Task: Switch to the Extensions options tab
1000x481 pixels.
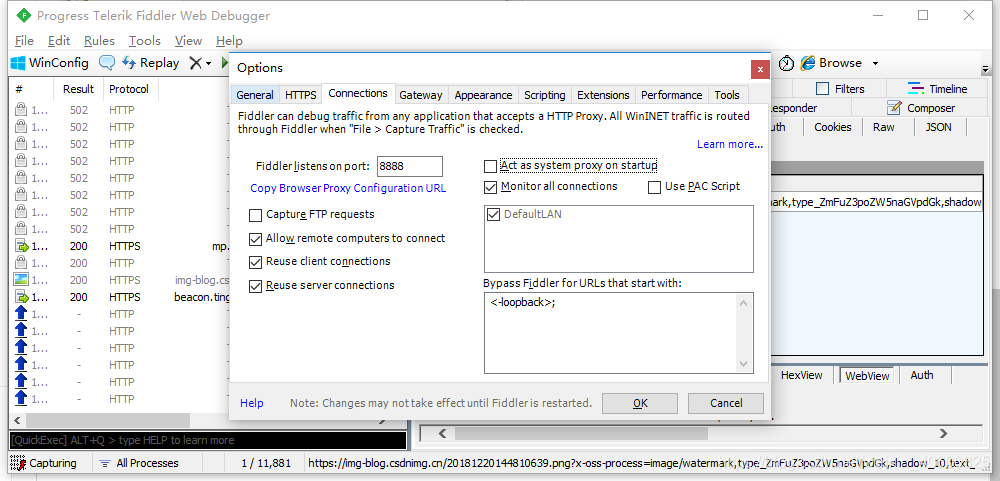Action: pyautogui.click(x=603, y=95)
